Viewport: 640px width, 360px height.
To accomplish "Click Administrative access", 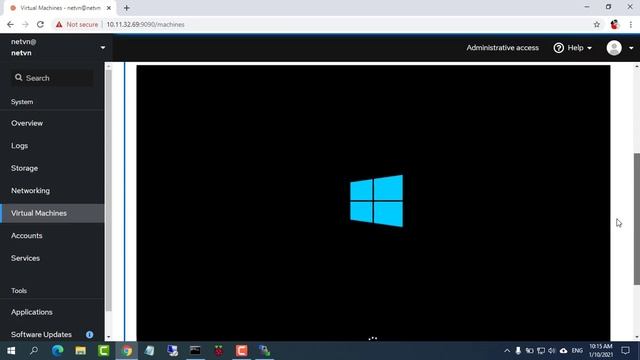I will [x=502, y=48].
